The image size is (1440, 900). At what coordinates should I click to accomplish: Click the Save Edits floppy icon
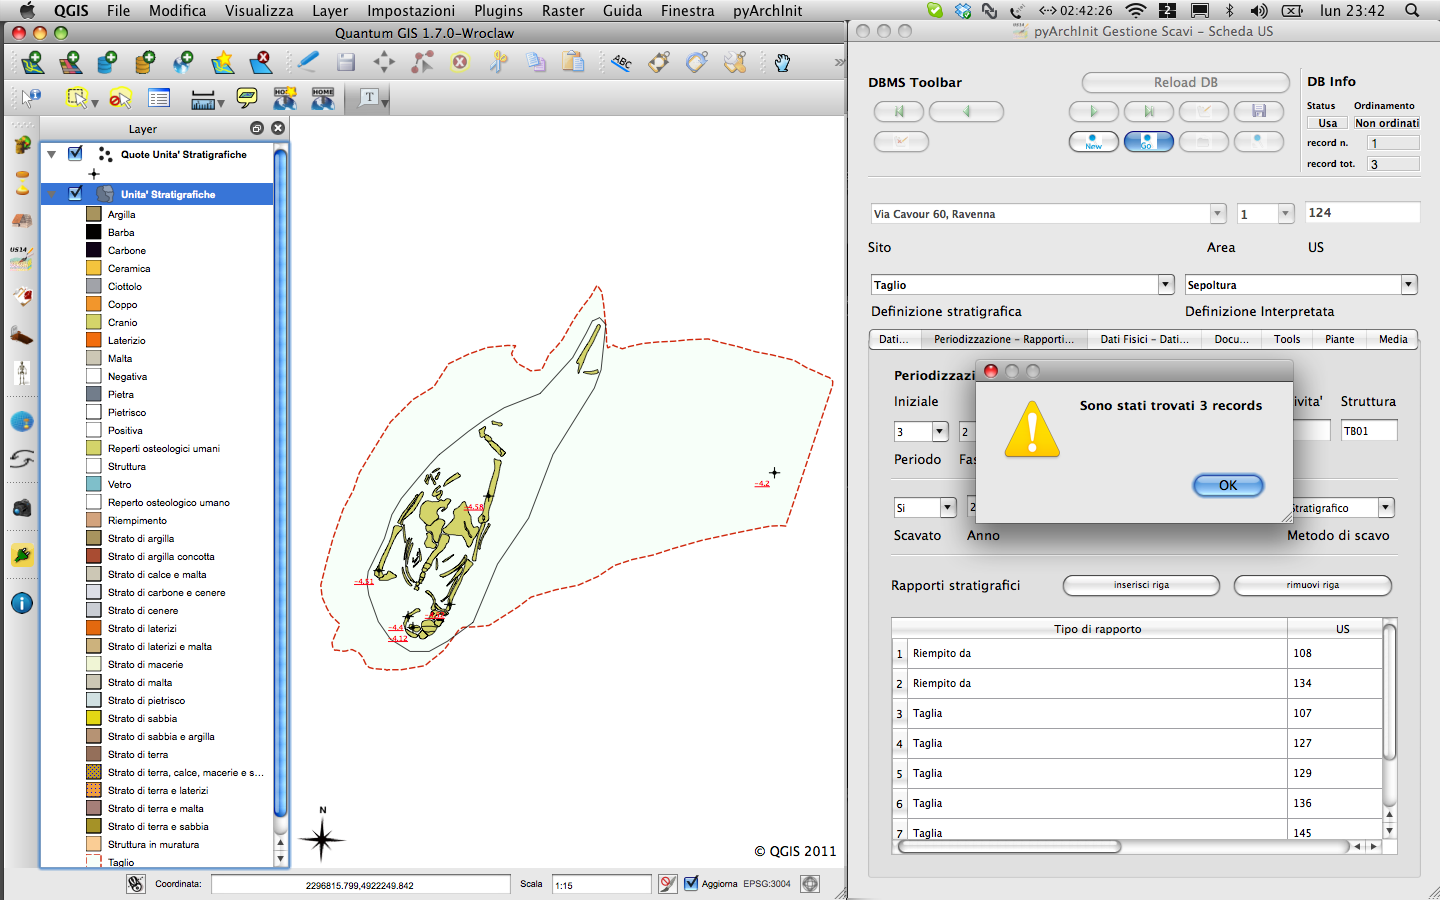[346, 63]
